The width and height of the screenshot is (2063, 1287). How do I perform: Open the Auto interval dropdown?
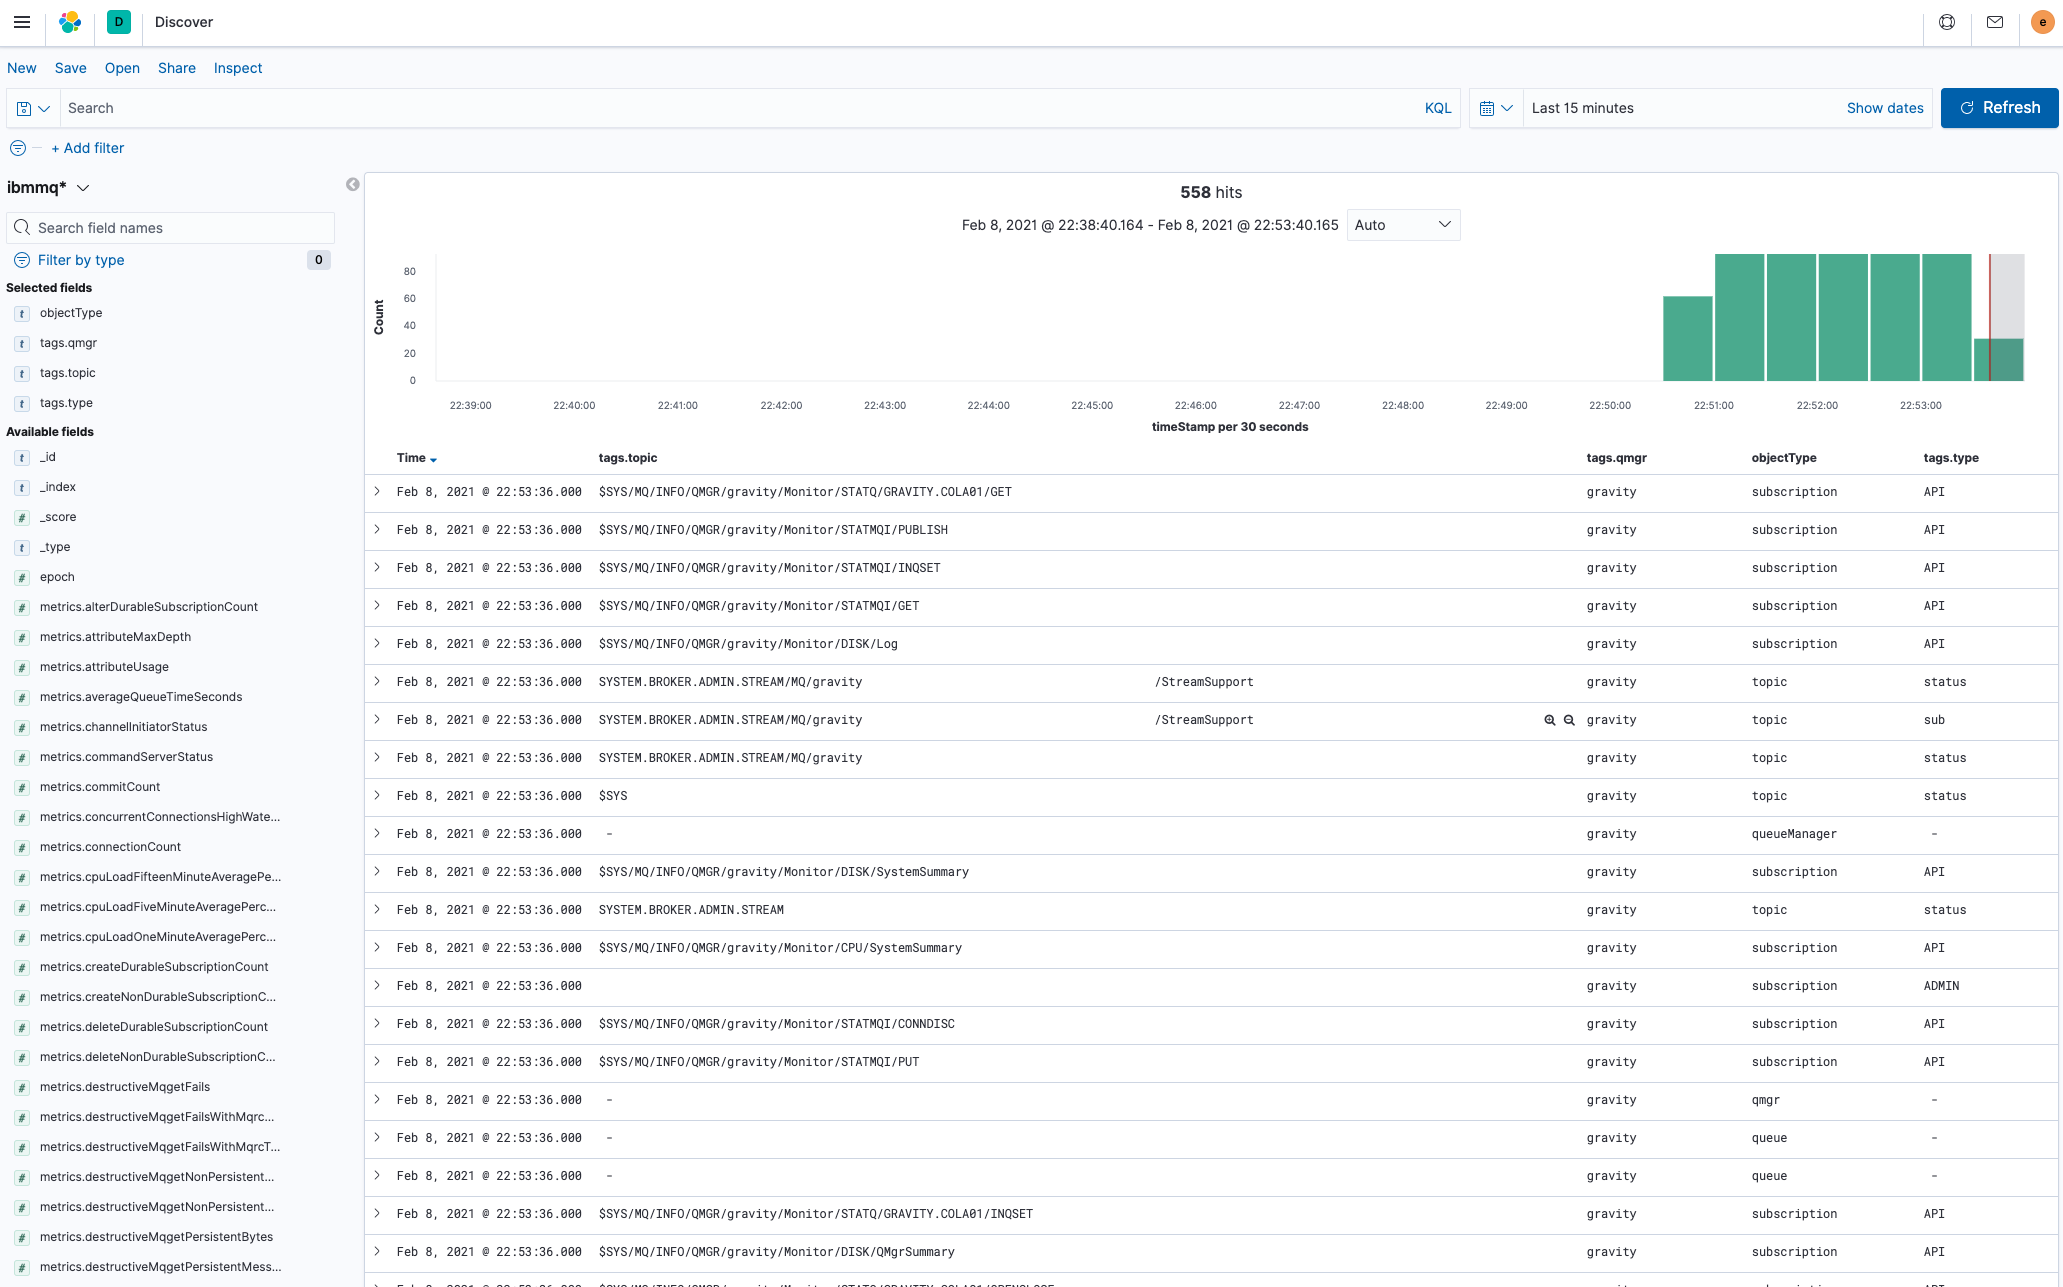(x=1403, y=225)
